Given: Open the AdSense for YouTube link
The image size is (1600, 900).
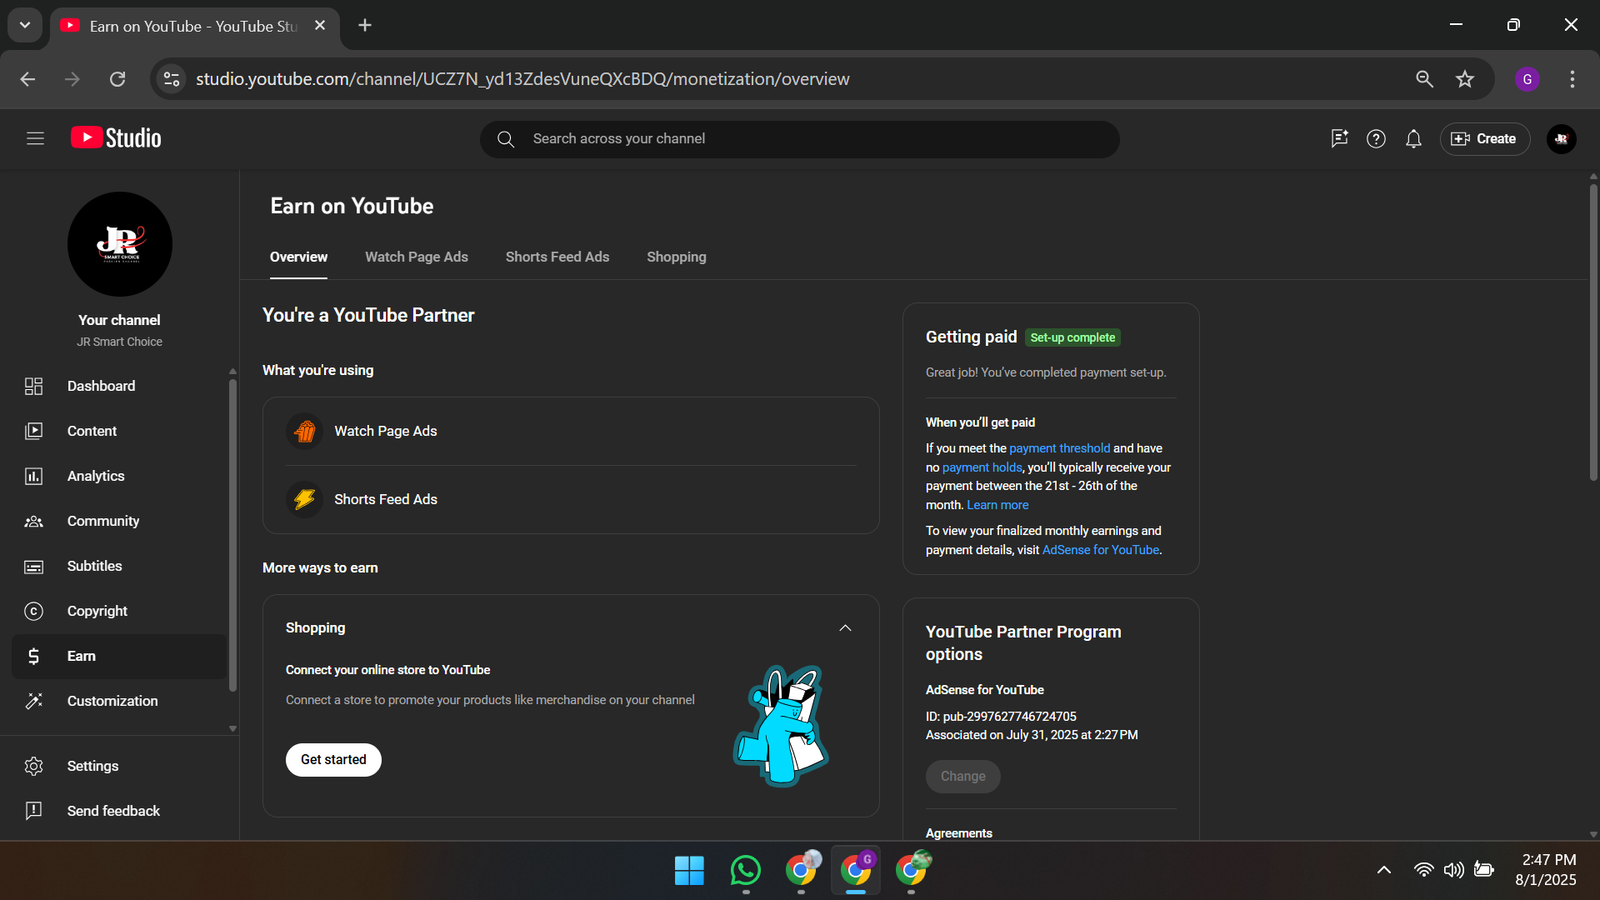Looking at the screenshot, I should pyautogui.click(x=1101, y=550).
